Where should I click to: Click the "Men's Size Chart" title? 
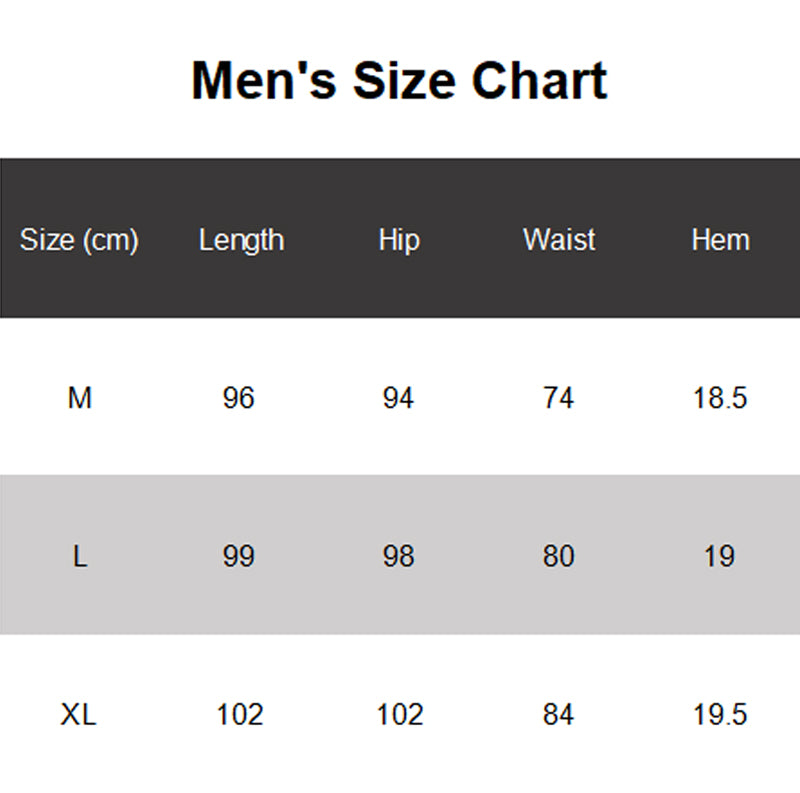pyautogui.click(x=399, y=81)
